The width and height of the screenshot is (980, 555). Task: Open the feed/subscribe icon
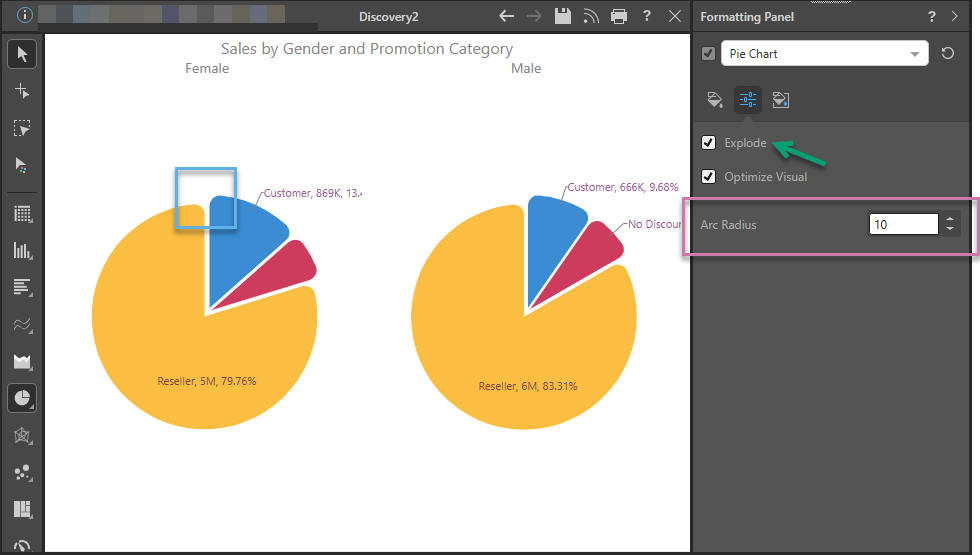591,16
